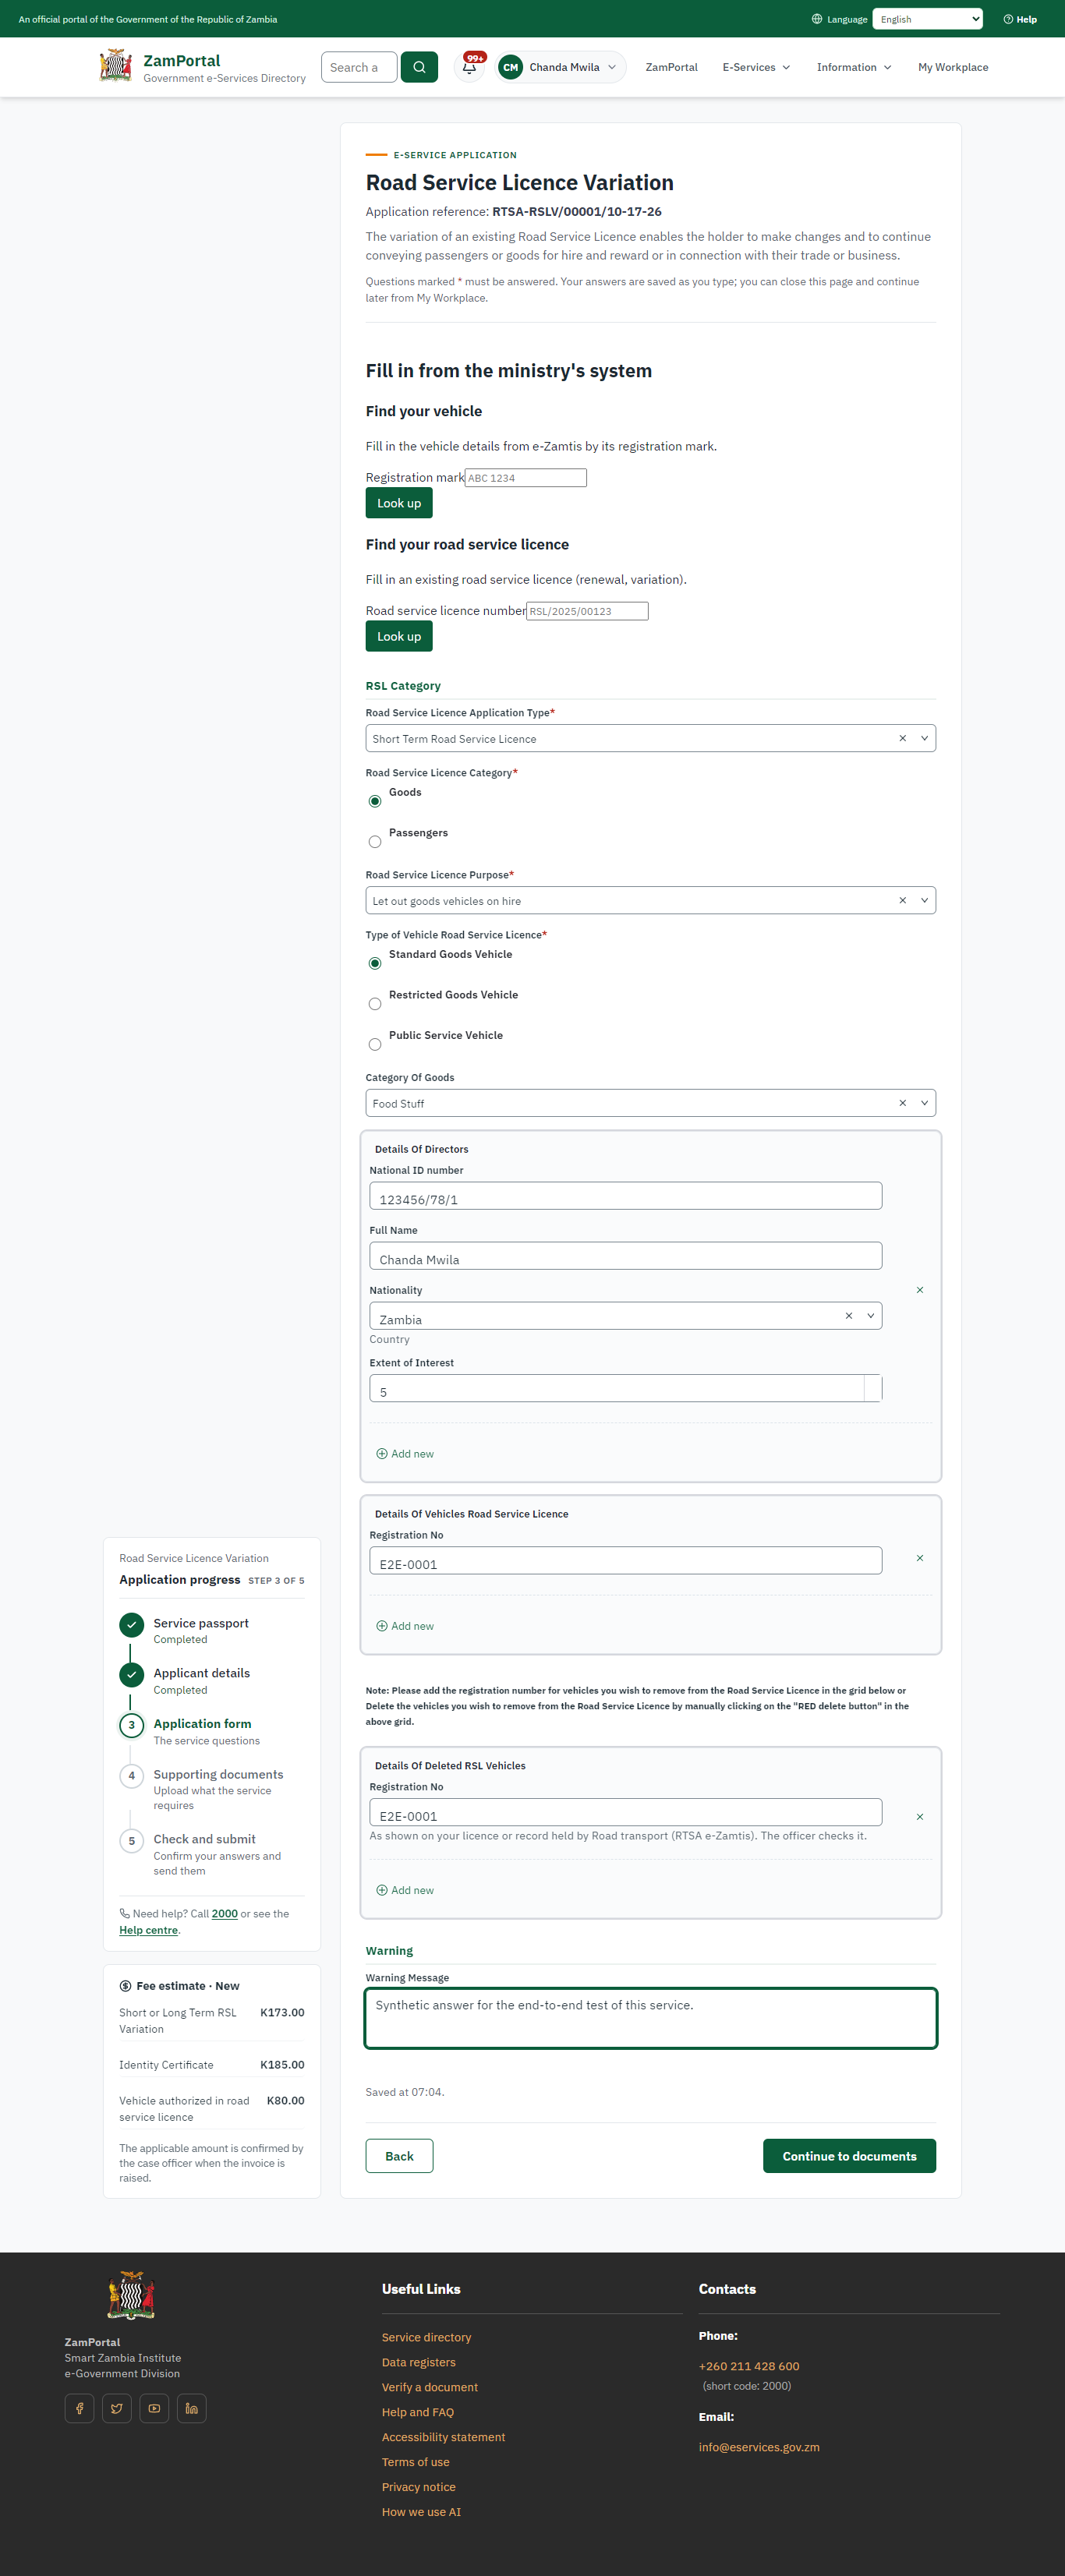Choose Public Service Vehicle radio option
This screenshot has height=2576, width=1065.
tap(375, 1044)
